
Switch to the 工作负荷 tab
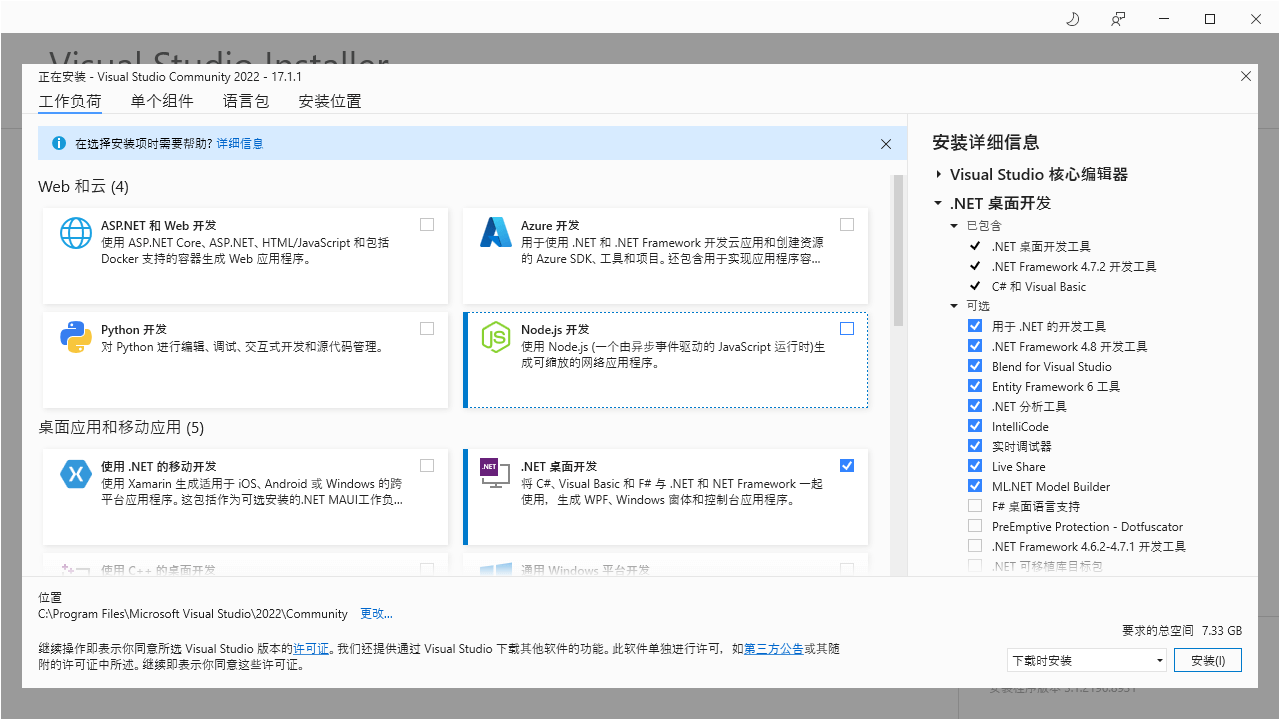coord(70,101)
